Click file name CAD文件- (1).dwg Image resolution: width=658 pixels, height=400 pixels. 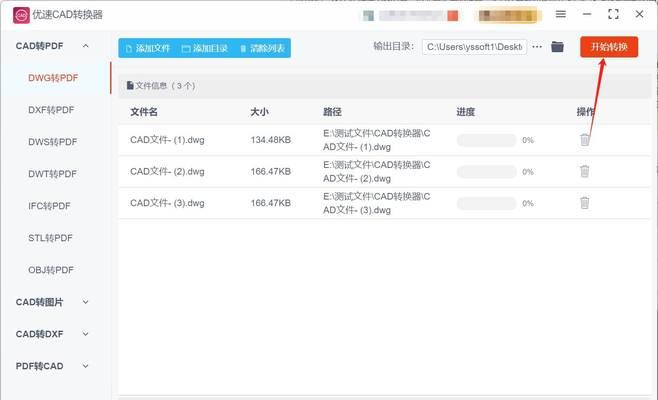[x=167, y=140]
